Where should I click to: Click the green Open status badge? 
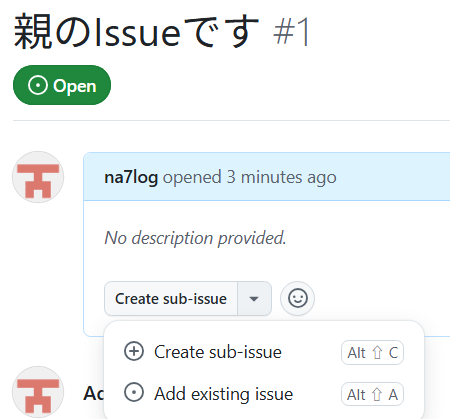point(62,85)
